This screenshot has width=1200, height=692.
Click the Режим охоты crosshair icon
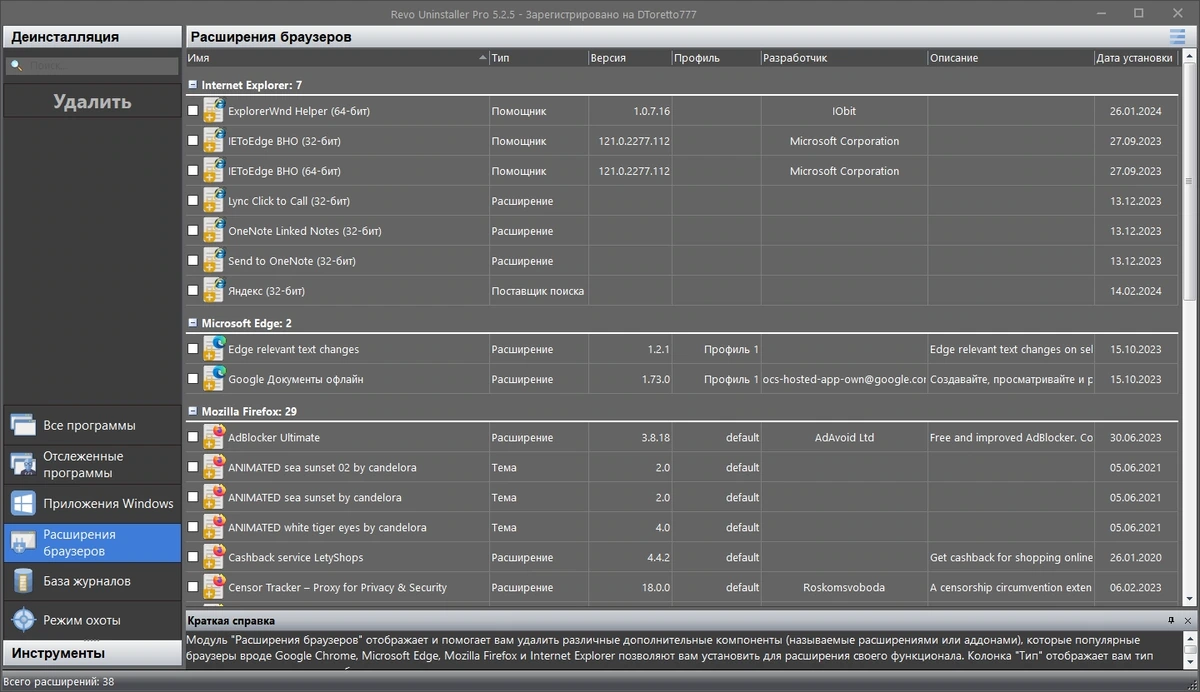(x=23, y=620)
